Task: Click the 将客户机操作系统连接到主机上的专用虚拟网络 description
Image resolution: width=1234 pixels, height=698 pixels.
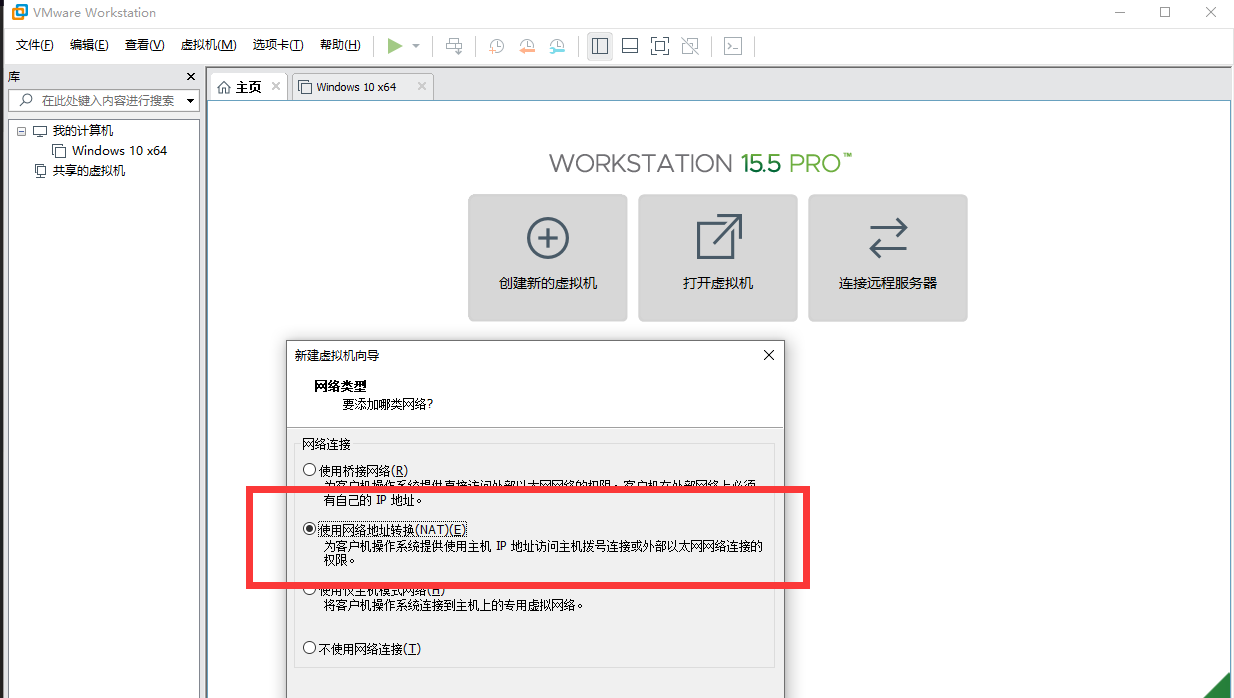Action: (x=453, y=605)
